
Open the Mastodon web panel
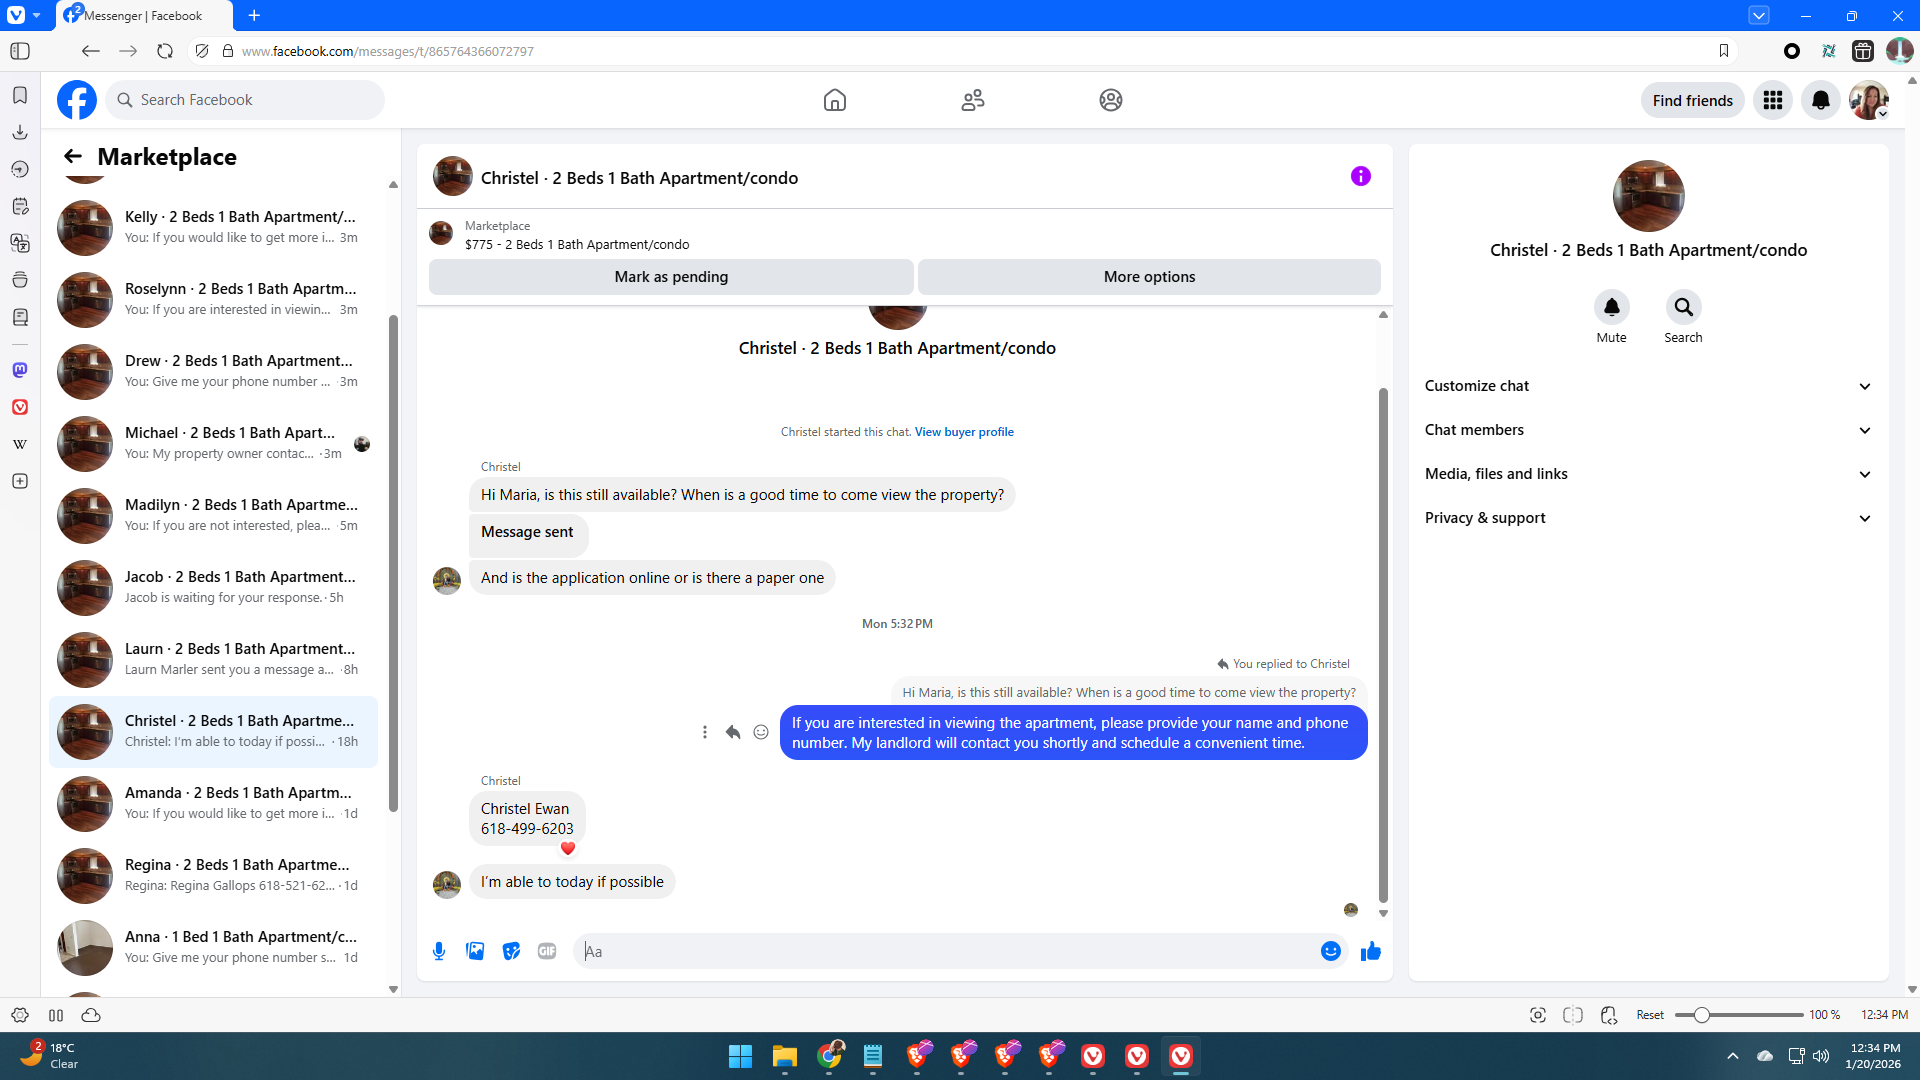point(20,370)
